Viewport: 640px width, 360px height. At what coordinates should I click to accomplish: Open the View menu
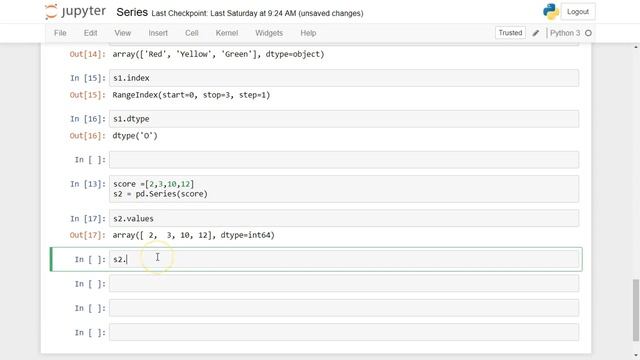[x=122, y=33]
